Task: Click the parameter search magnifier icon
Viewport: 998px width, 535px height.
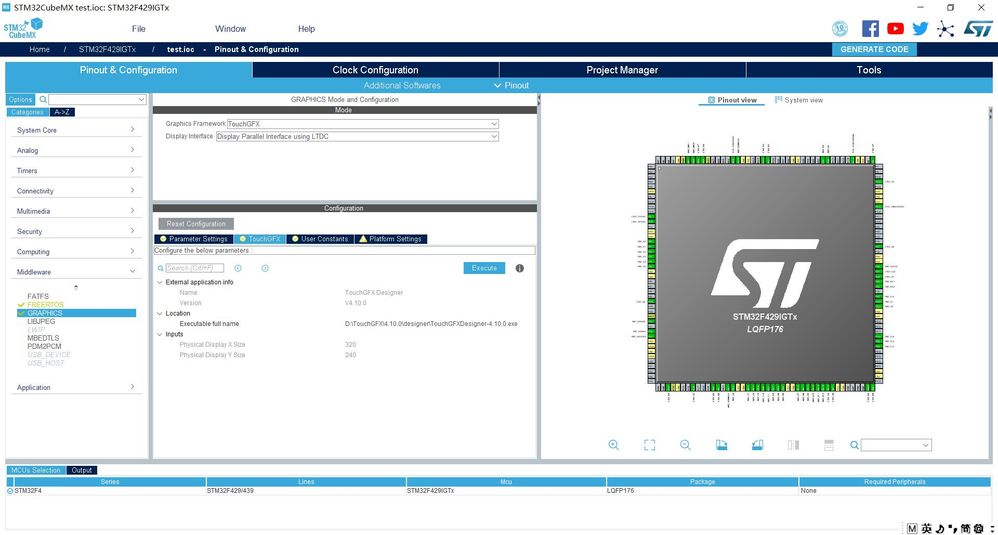Action: pos(160,268)
